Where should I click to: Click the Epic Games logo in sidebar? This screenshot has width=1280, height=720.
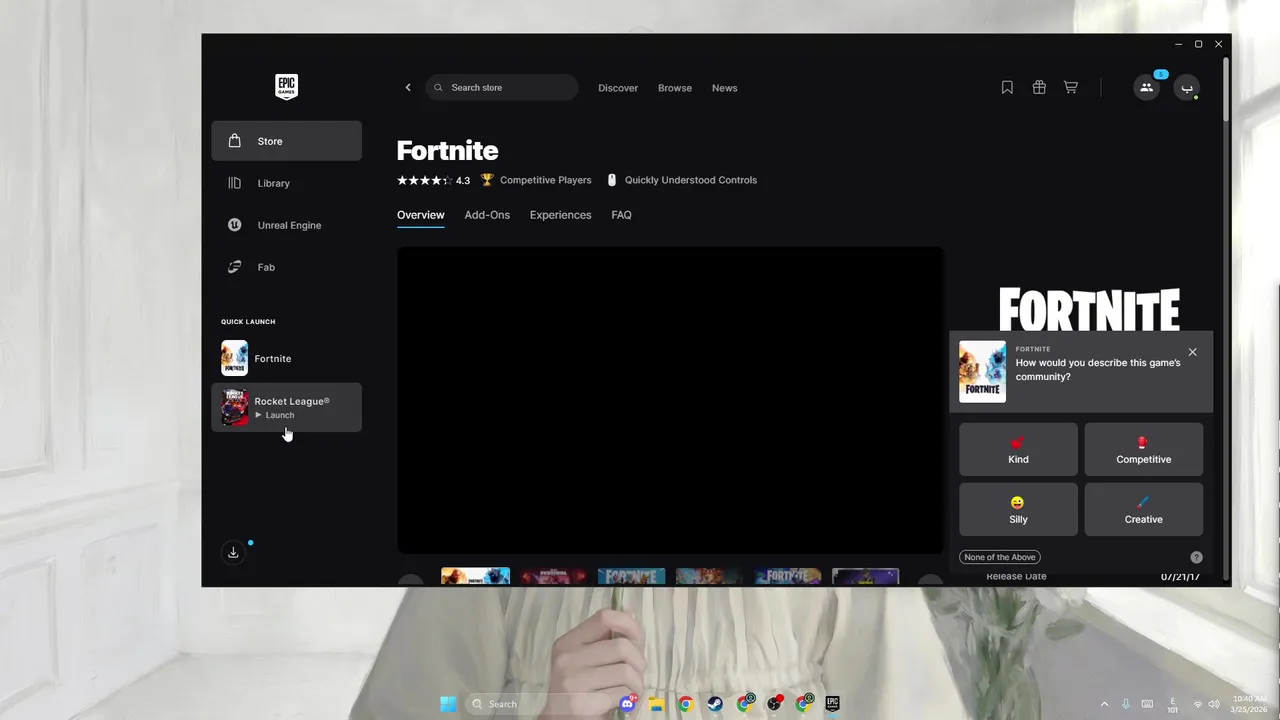coord(286,87)
